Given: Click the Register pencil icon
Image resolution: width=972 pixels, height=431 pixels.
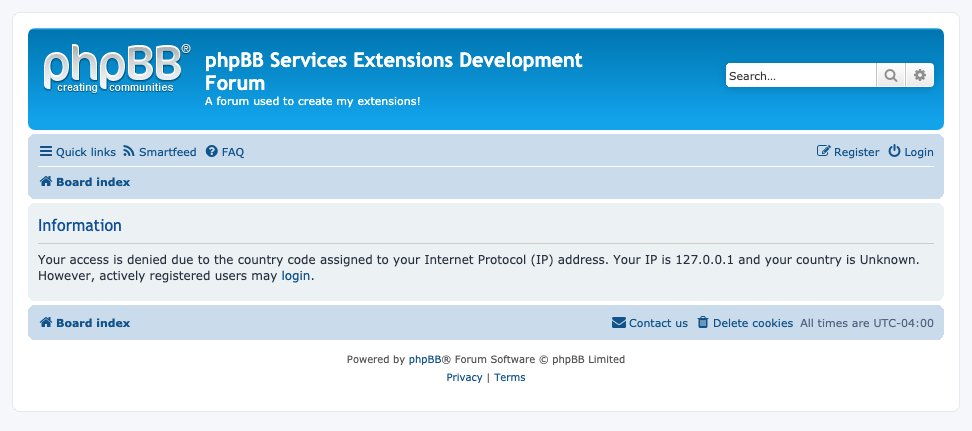Looking at the screenshot, I should click(823, 151).
